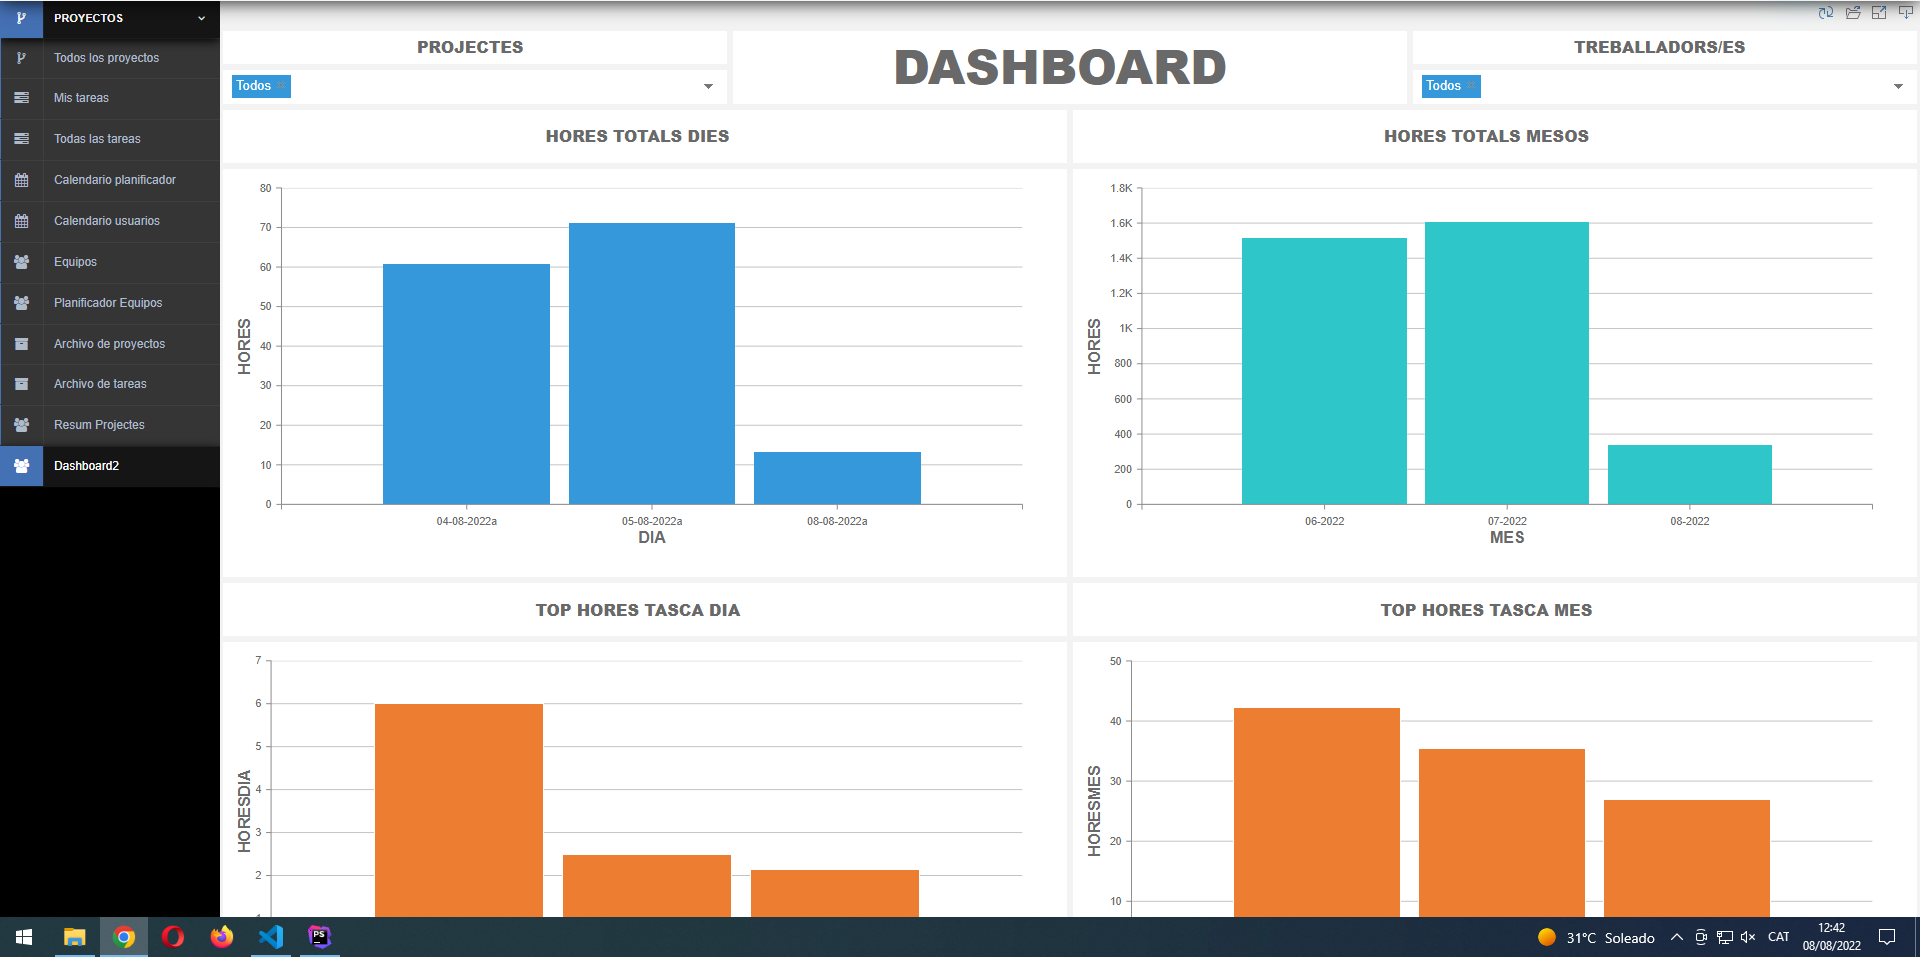Click the Calendario planificador calendar icon

pos(21,180)
